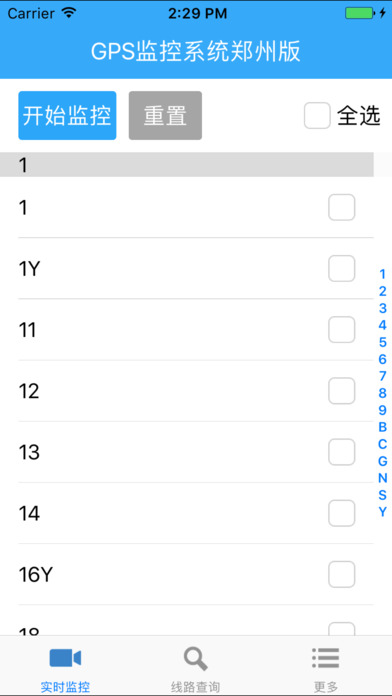The width and height of the screenshot is (392, 696).
Task: Tap the 线路查询 magnifier icon
Action: 195,659
